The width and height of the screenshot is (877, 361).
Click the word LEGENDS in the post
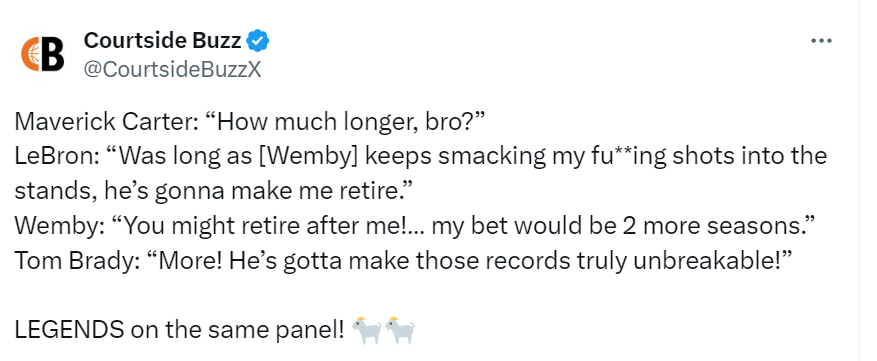pos(69,330)
